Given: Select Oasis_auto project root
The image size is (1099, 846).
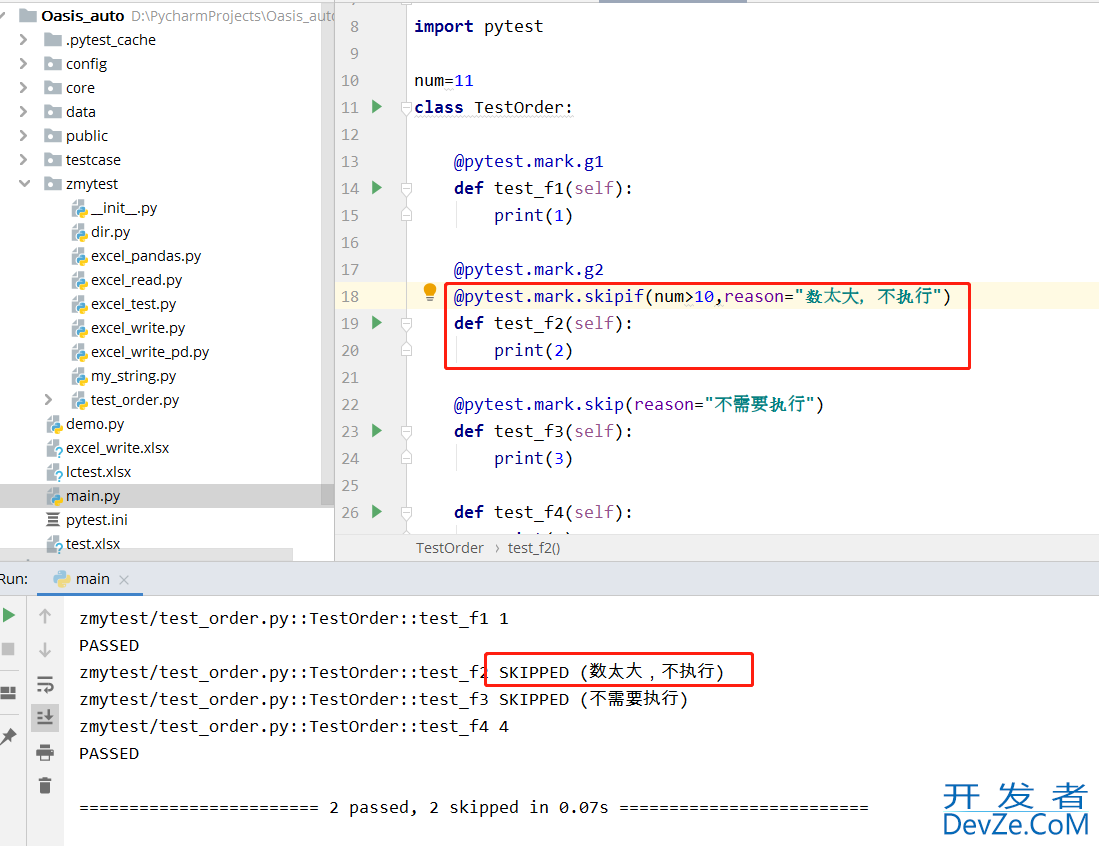Looking at the screenshot, I should click(83, 15).
